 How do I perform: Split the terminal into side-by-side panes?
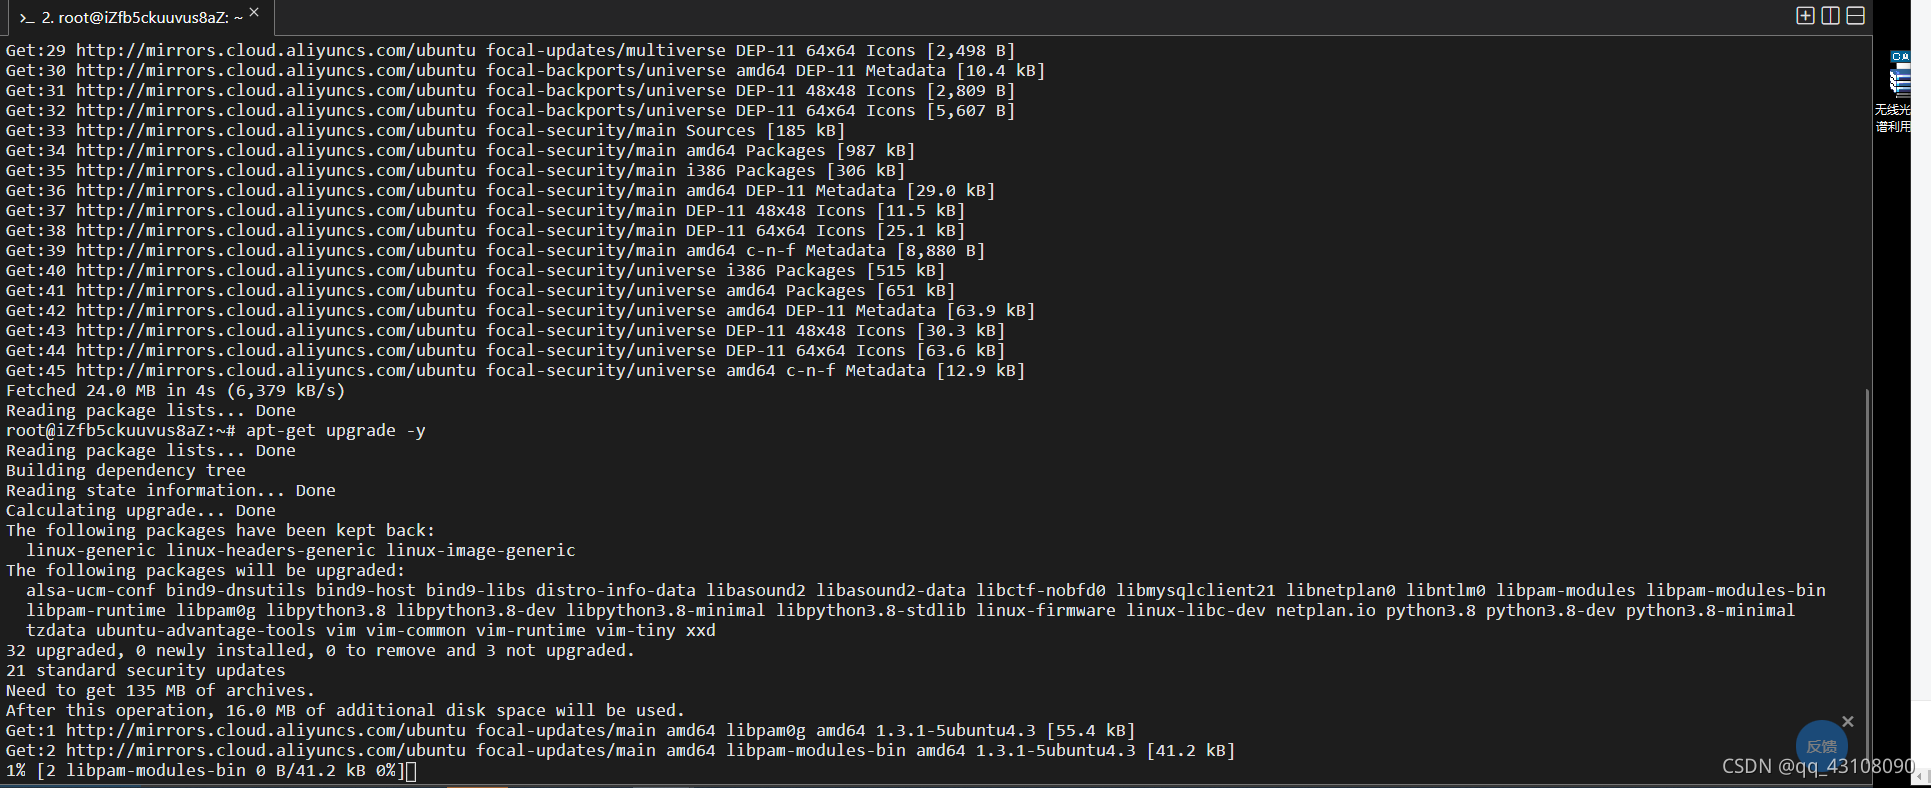[x=1830, y=15]
